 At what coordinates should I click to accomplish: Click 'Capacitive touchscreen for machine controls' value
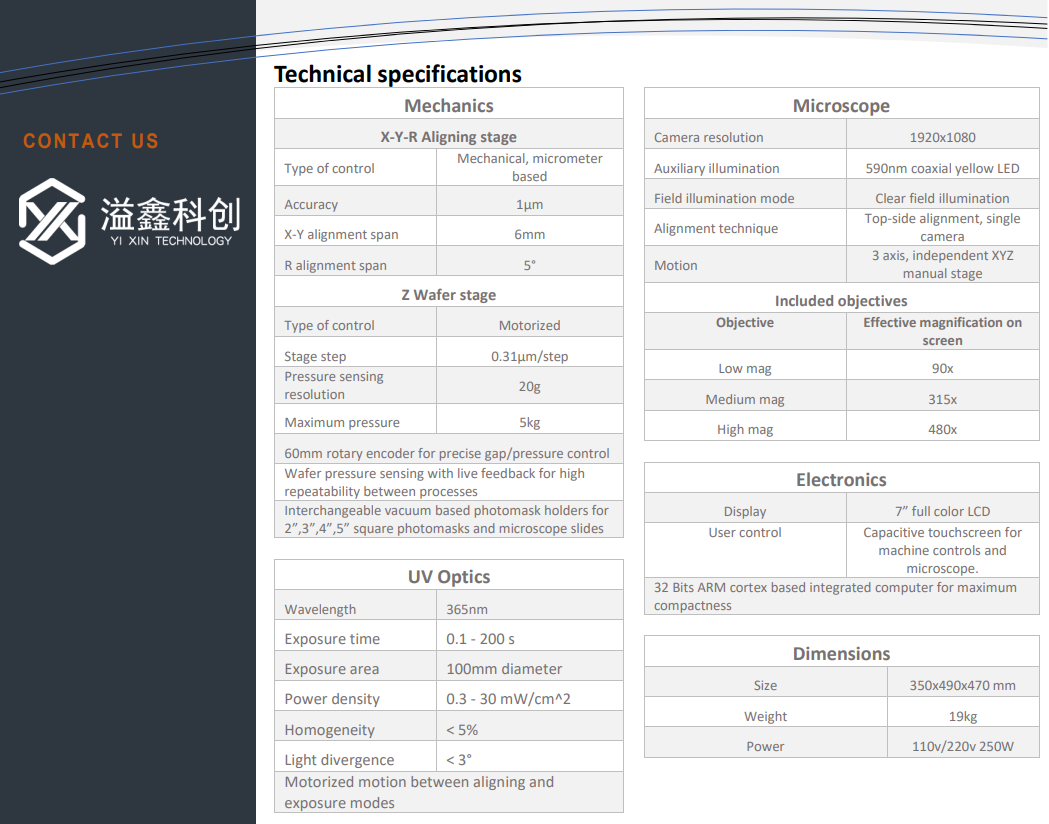point(943,550)
